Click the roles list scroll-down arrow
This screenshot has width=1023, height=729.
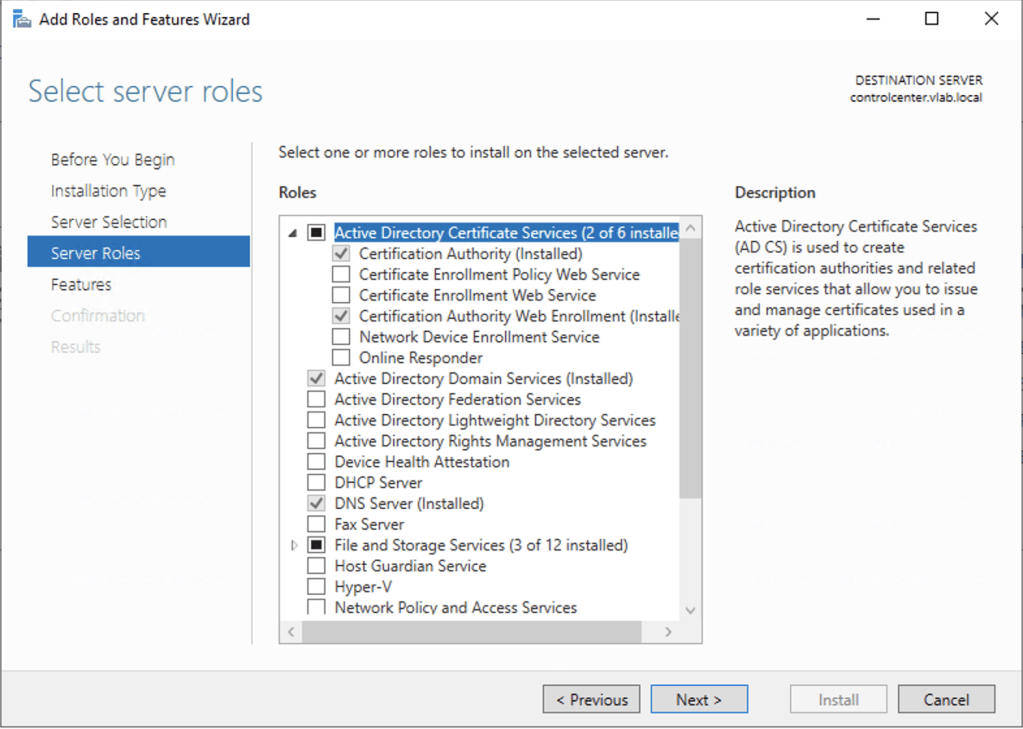point(690,610)
